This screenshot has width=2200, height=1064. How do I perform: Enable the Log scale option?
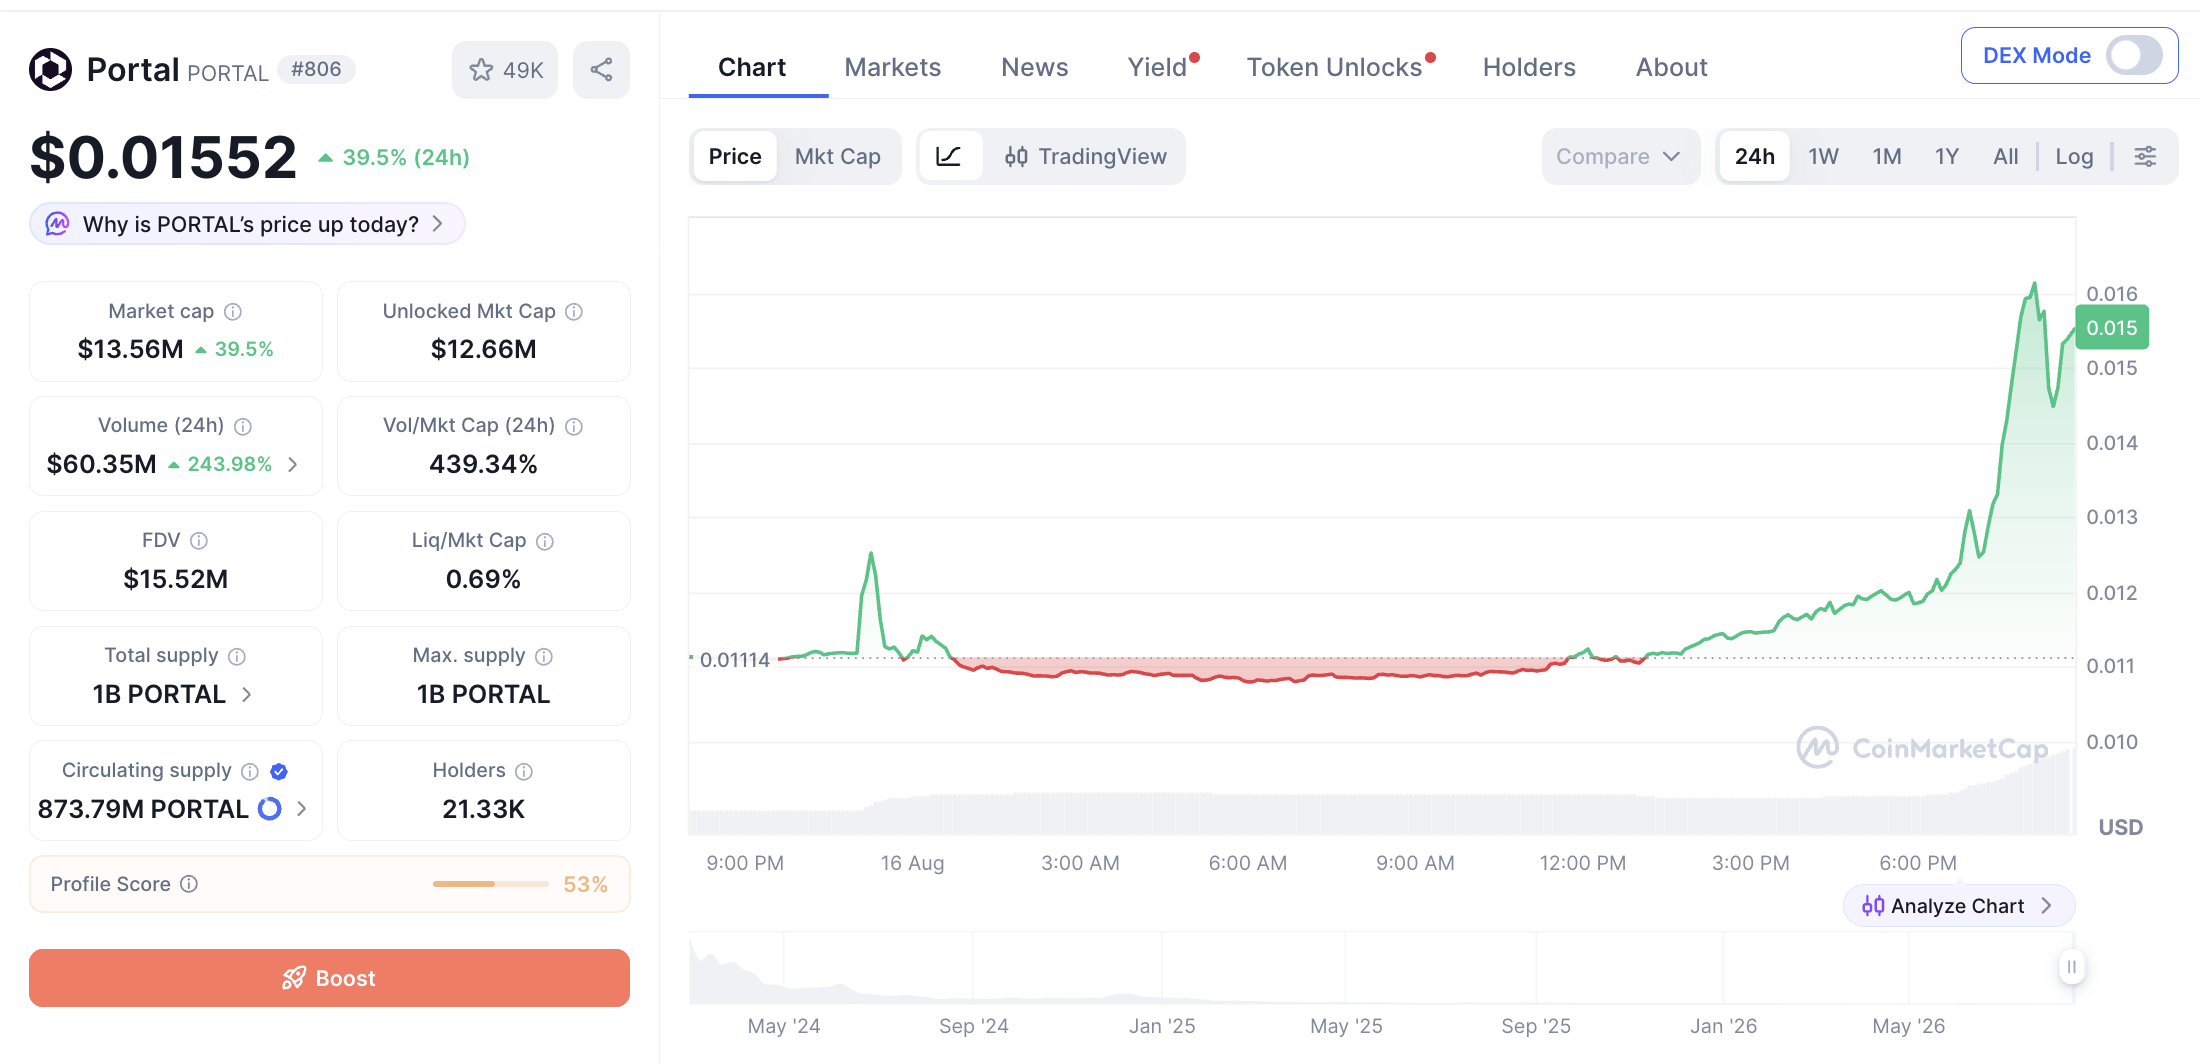pyautogui.click(x=2074, y=156)
